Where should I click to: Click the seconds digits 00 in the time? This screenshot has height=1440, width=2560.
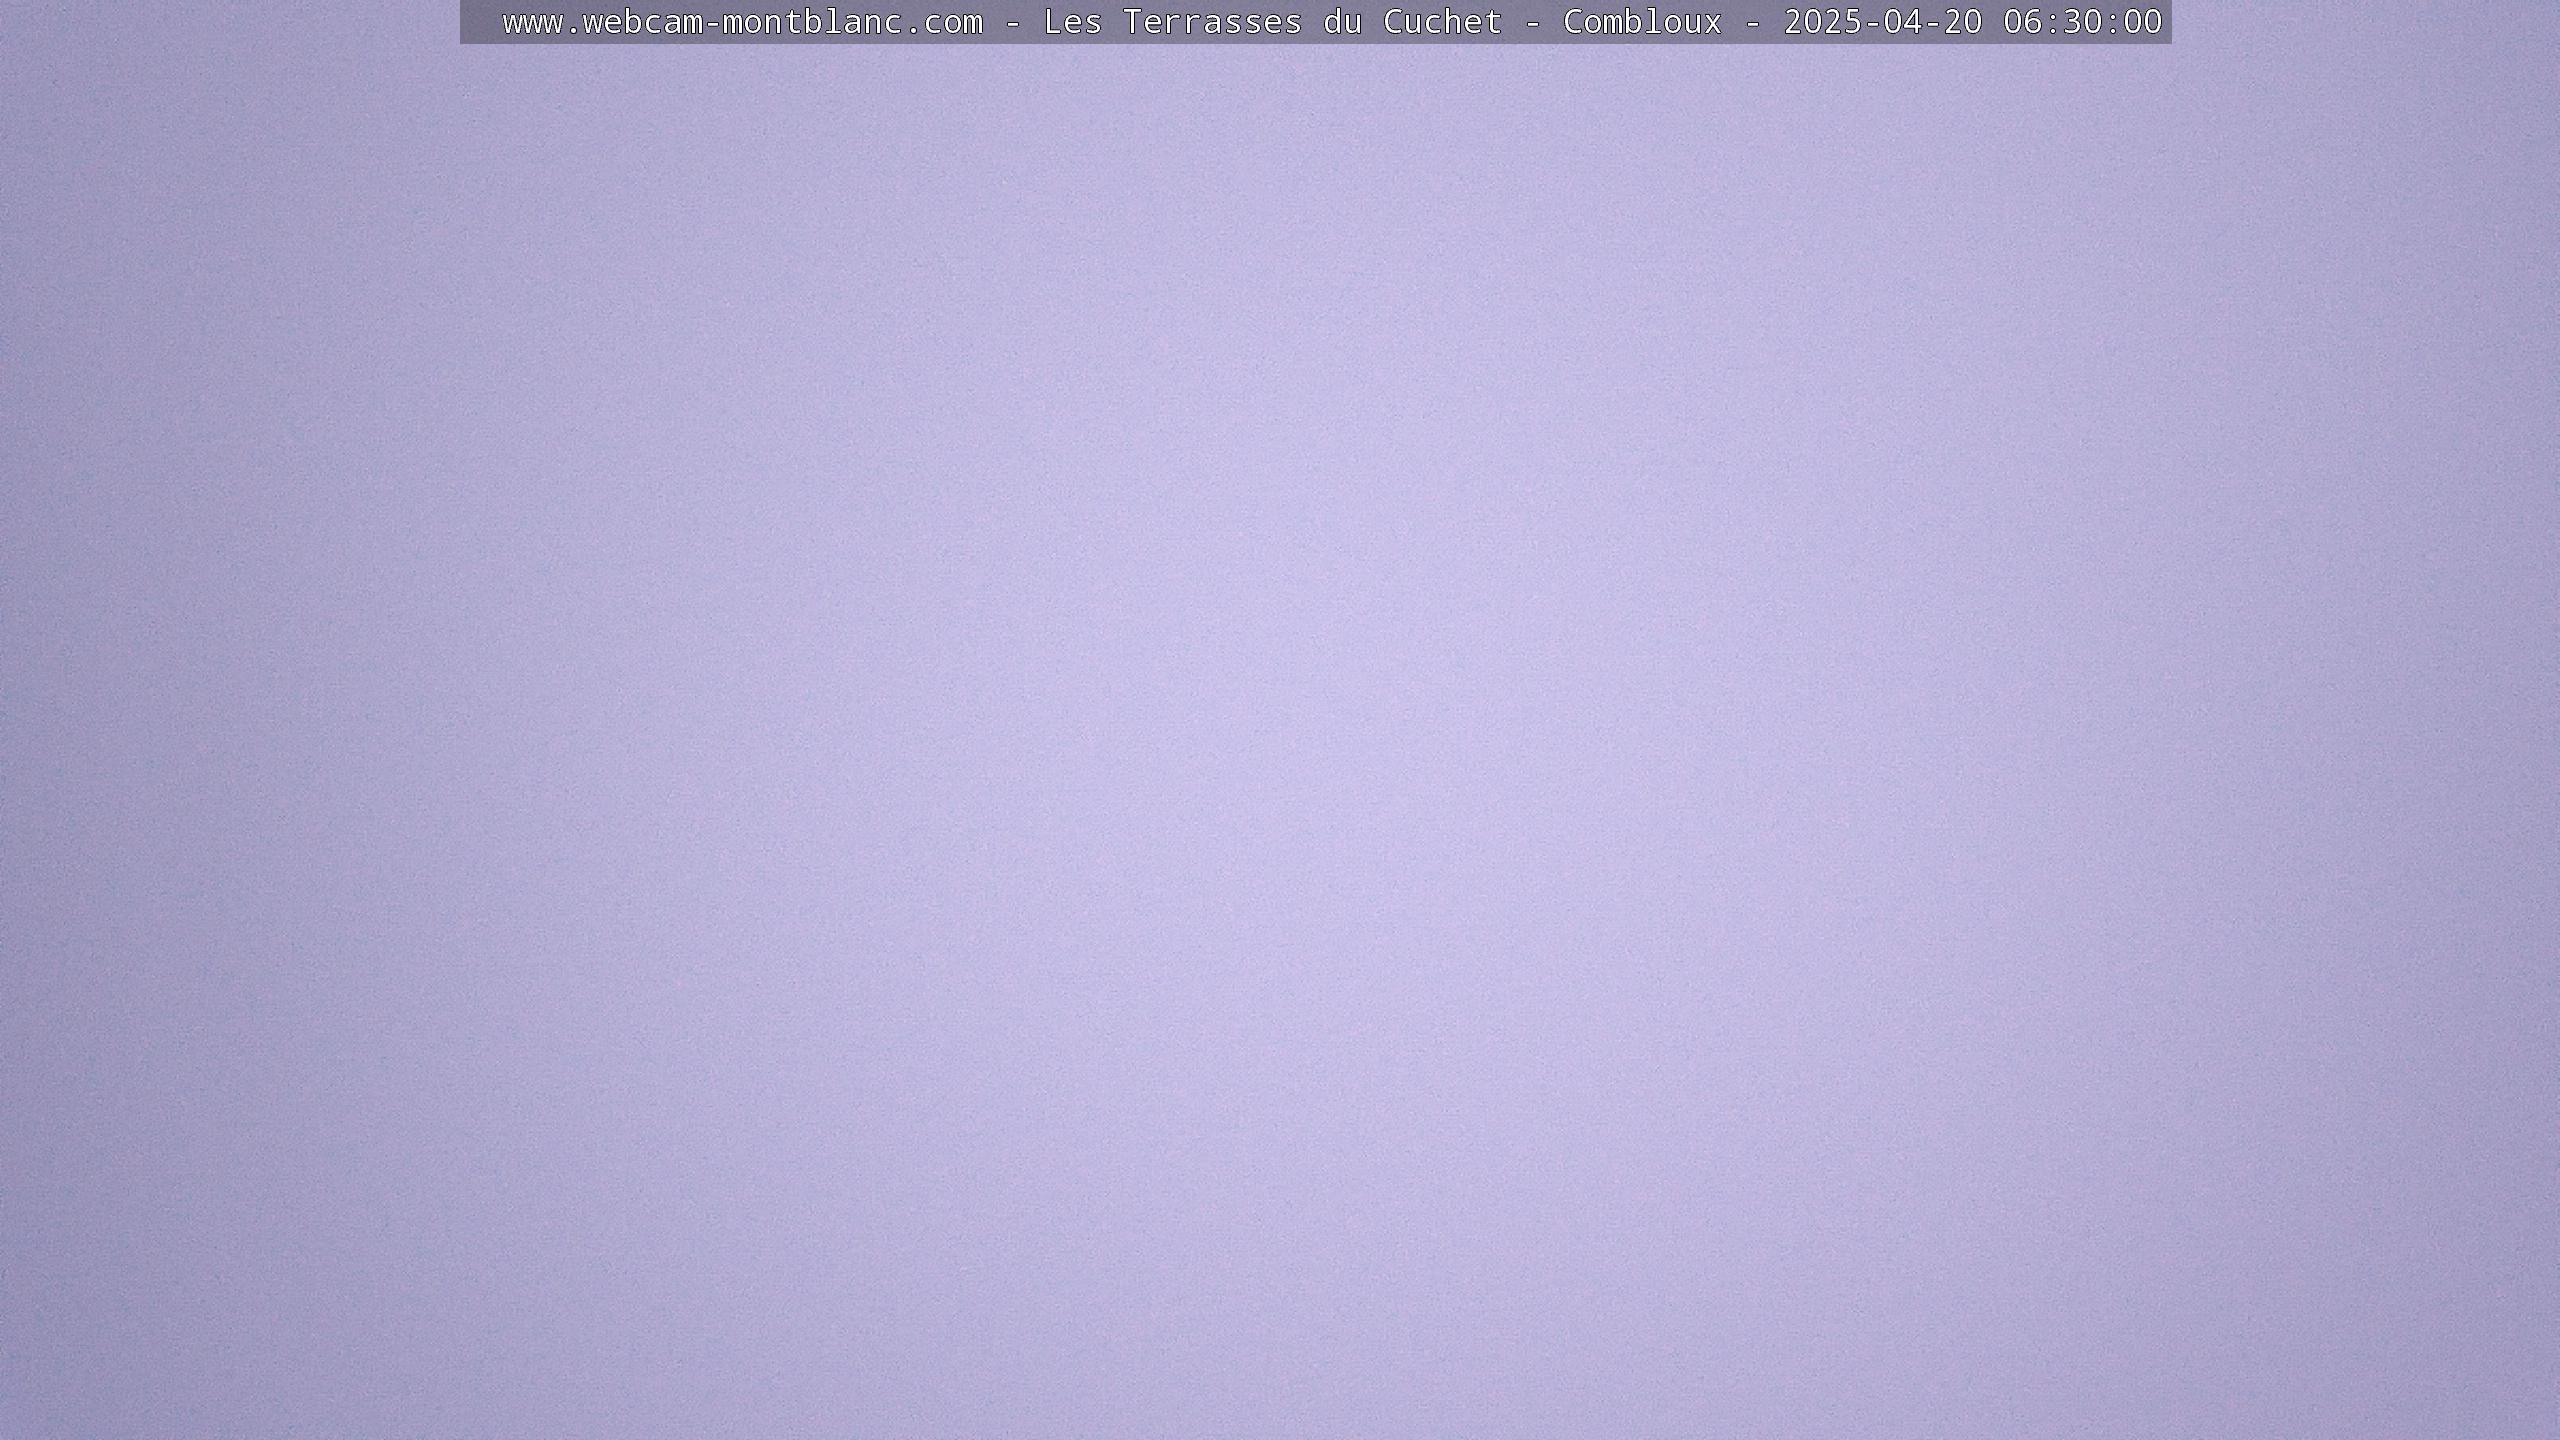(2142, 22)
